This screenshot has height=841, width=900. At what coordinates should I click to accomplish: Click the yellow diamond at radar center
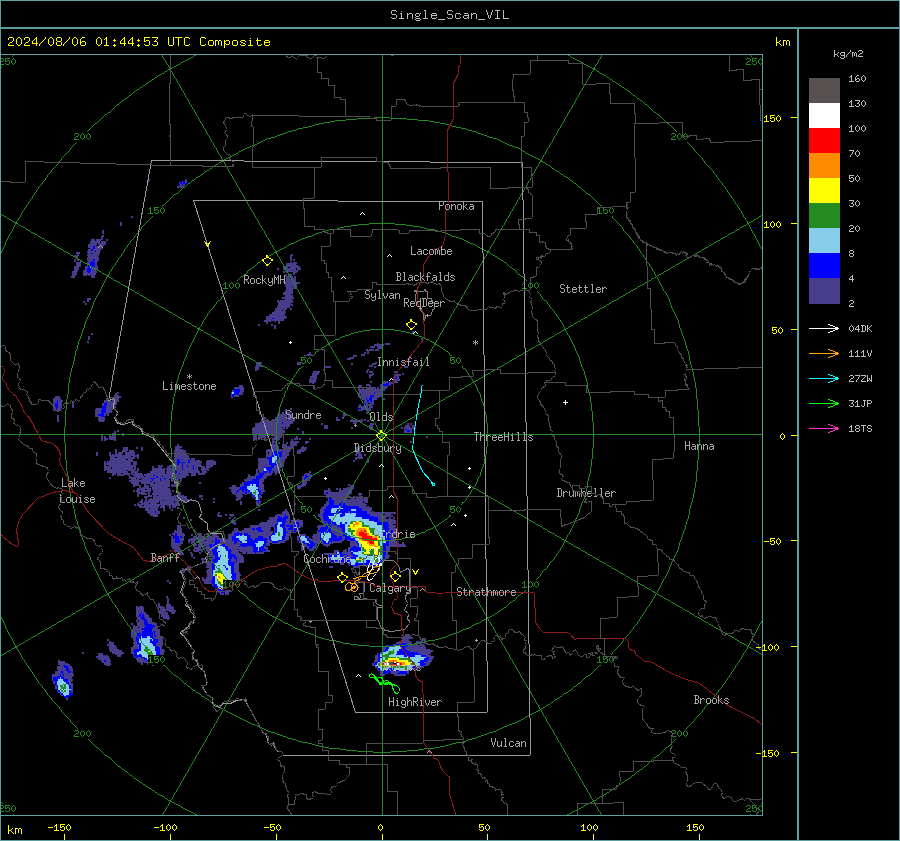(x=382, y=435)
